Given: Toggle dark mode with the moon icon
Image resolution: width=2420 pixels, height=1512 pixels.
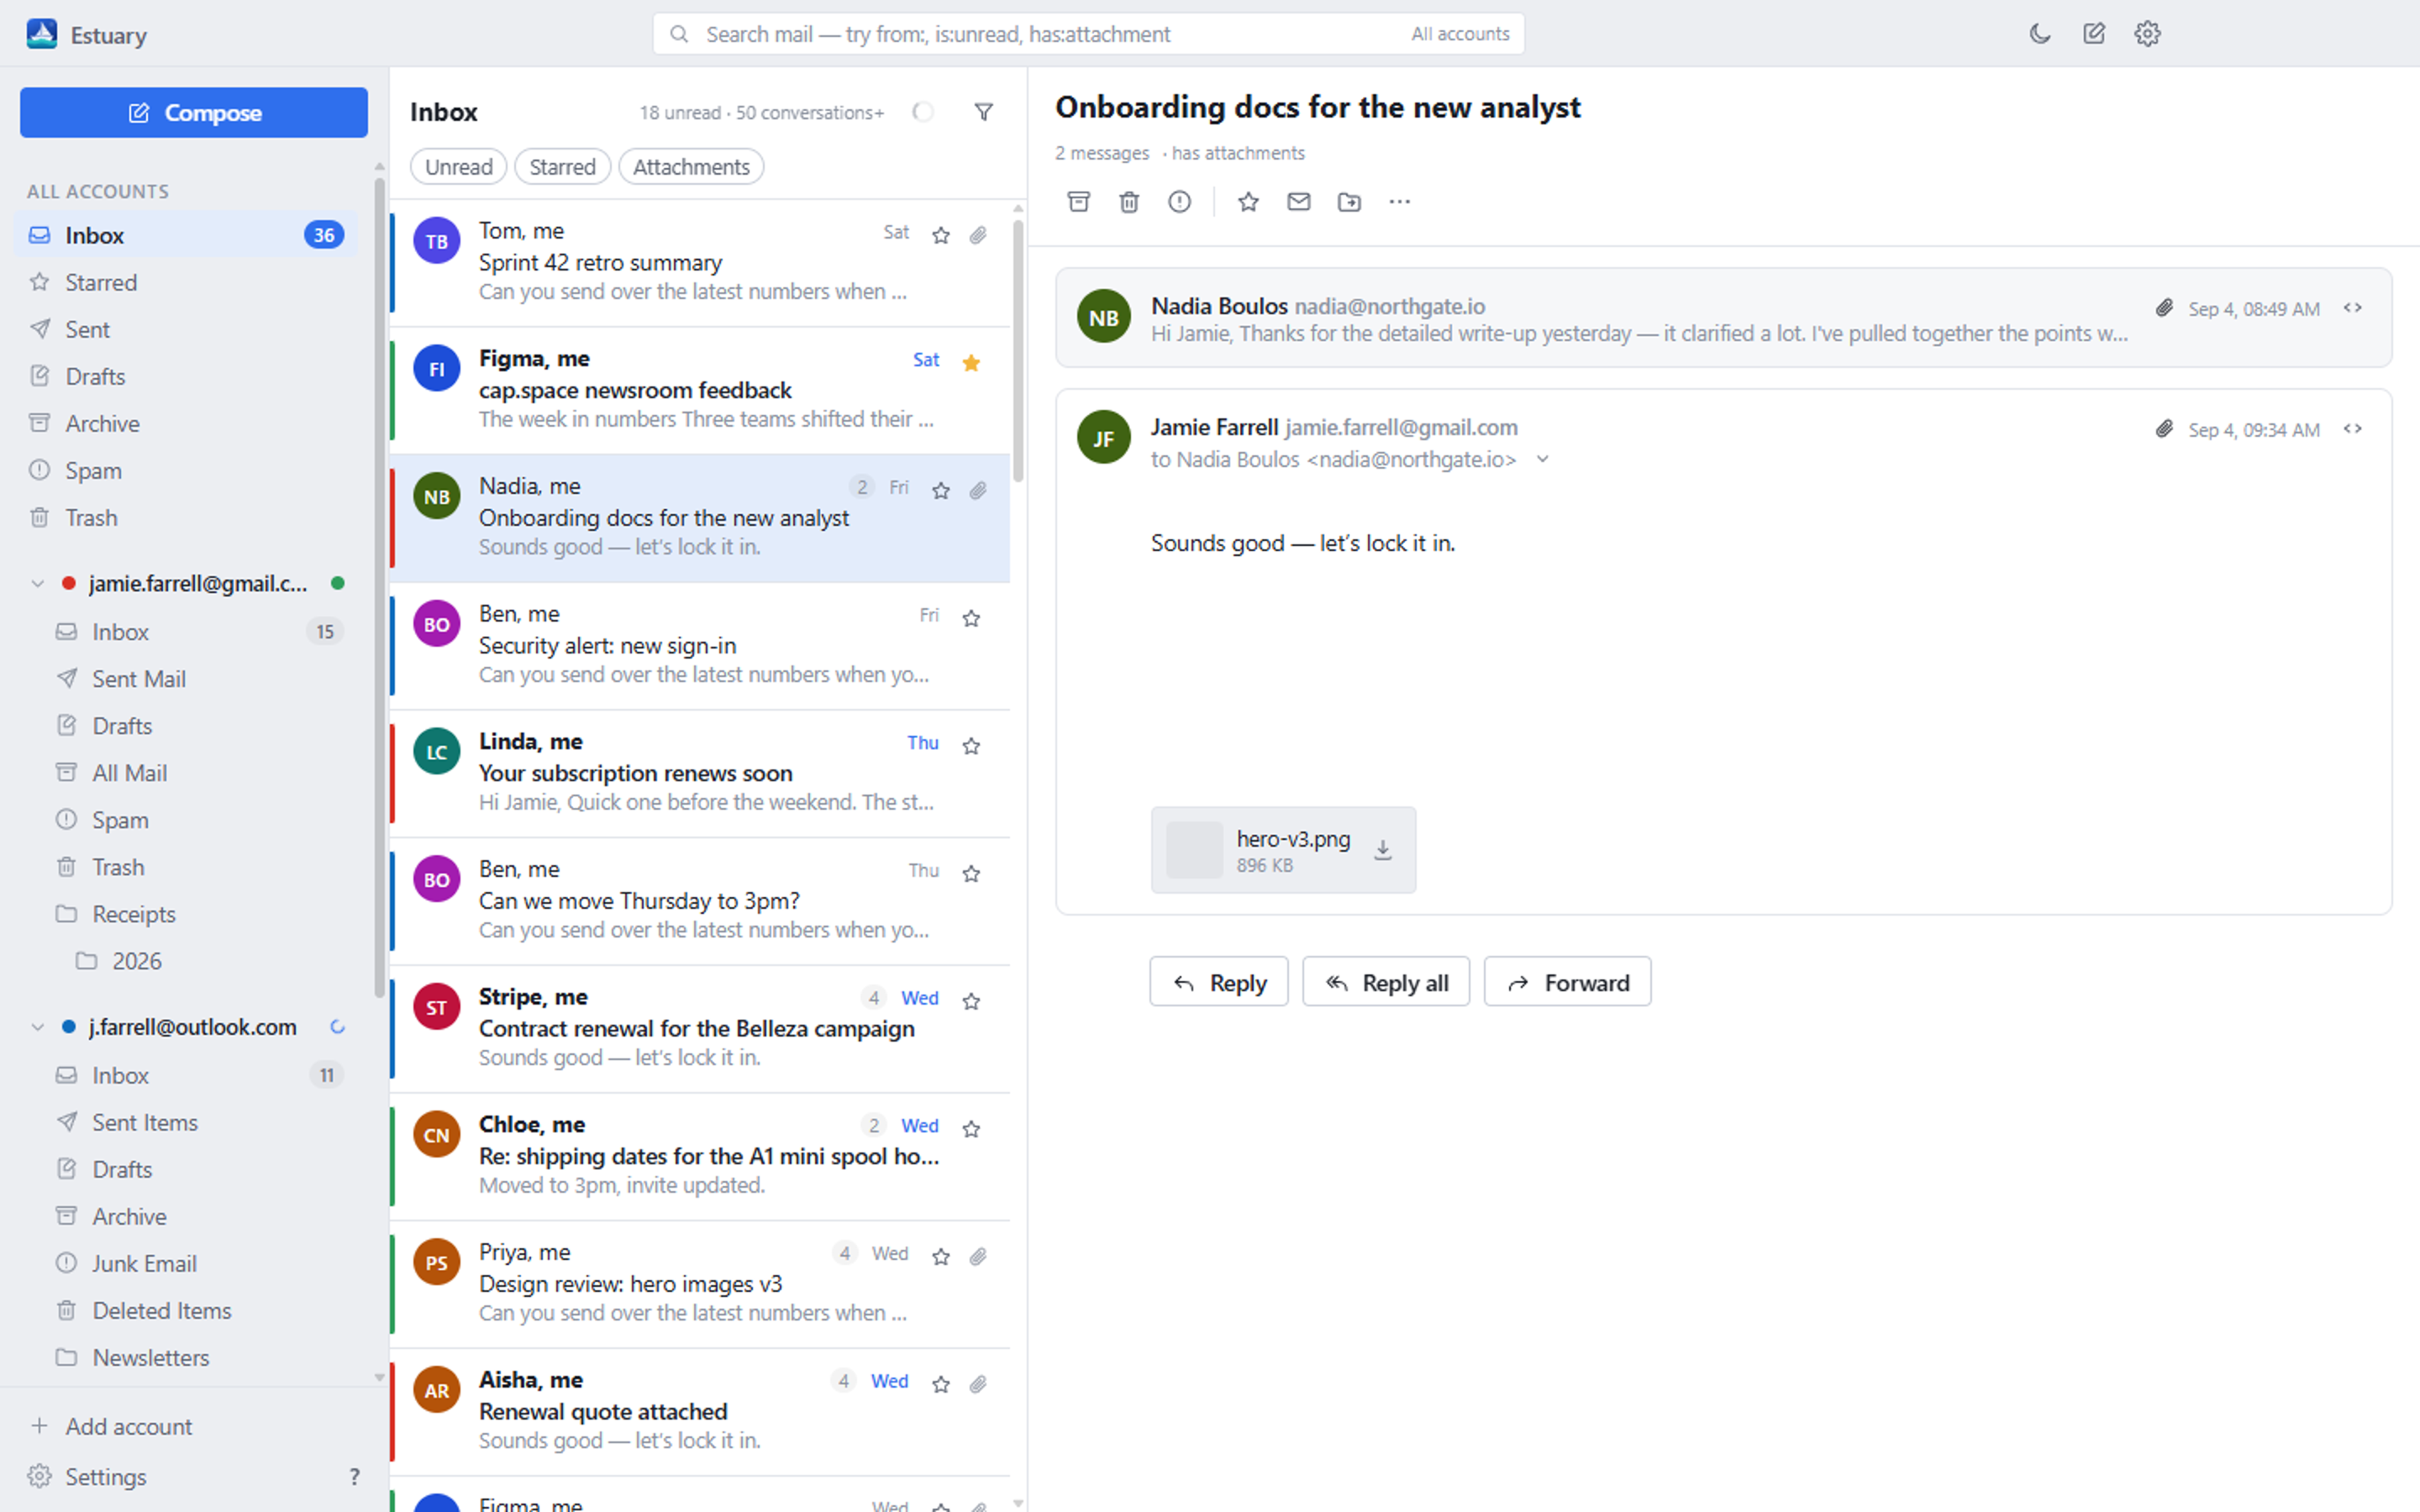Looking at the screenshot, I should 2039,34.
